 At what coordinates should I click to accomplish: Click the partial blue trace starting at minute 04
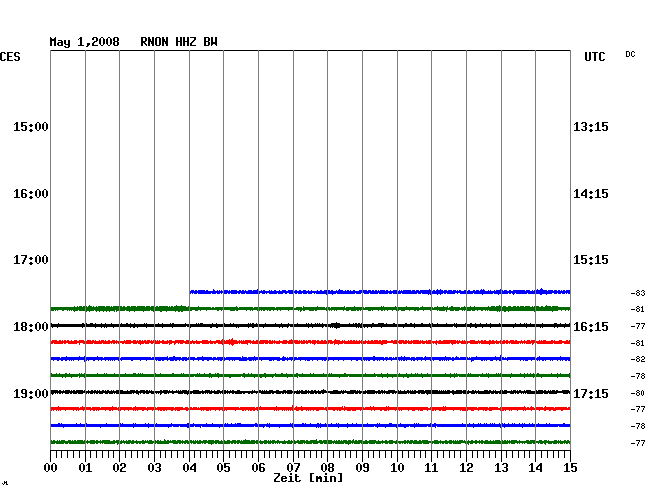coord(380,292)
